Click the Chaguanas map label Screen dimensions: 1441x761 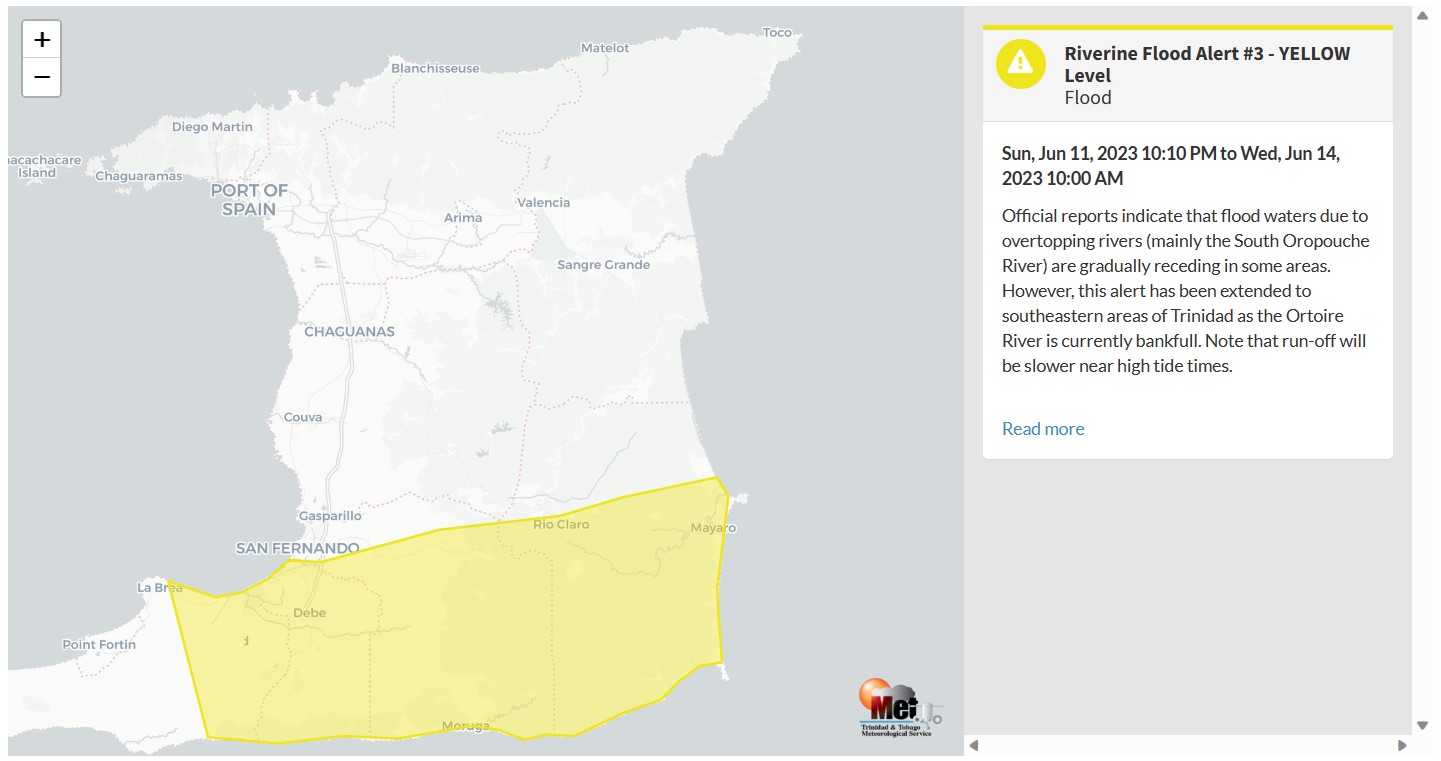(349, 331)
